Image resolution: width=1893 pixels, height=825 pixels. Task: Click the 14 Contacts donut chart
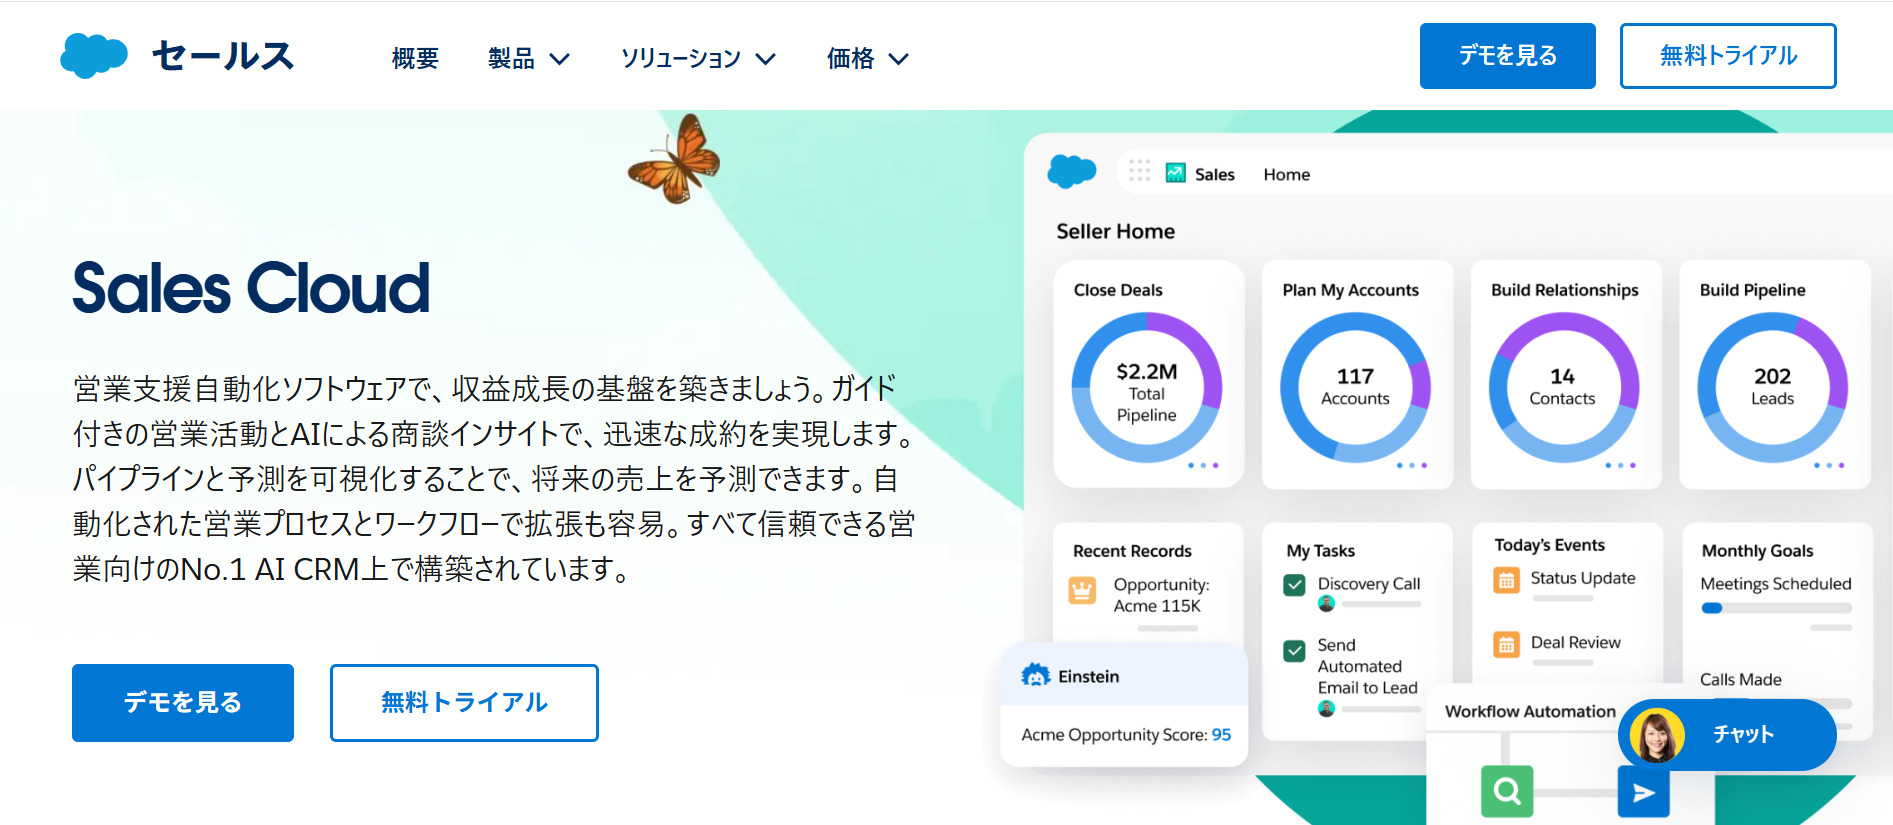[x=1563, y=388]
